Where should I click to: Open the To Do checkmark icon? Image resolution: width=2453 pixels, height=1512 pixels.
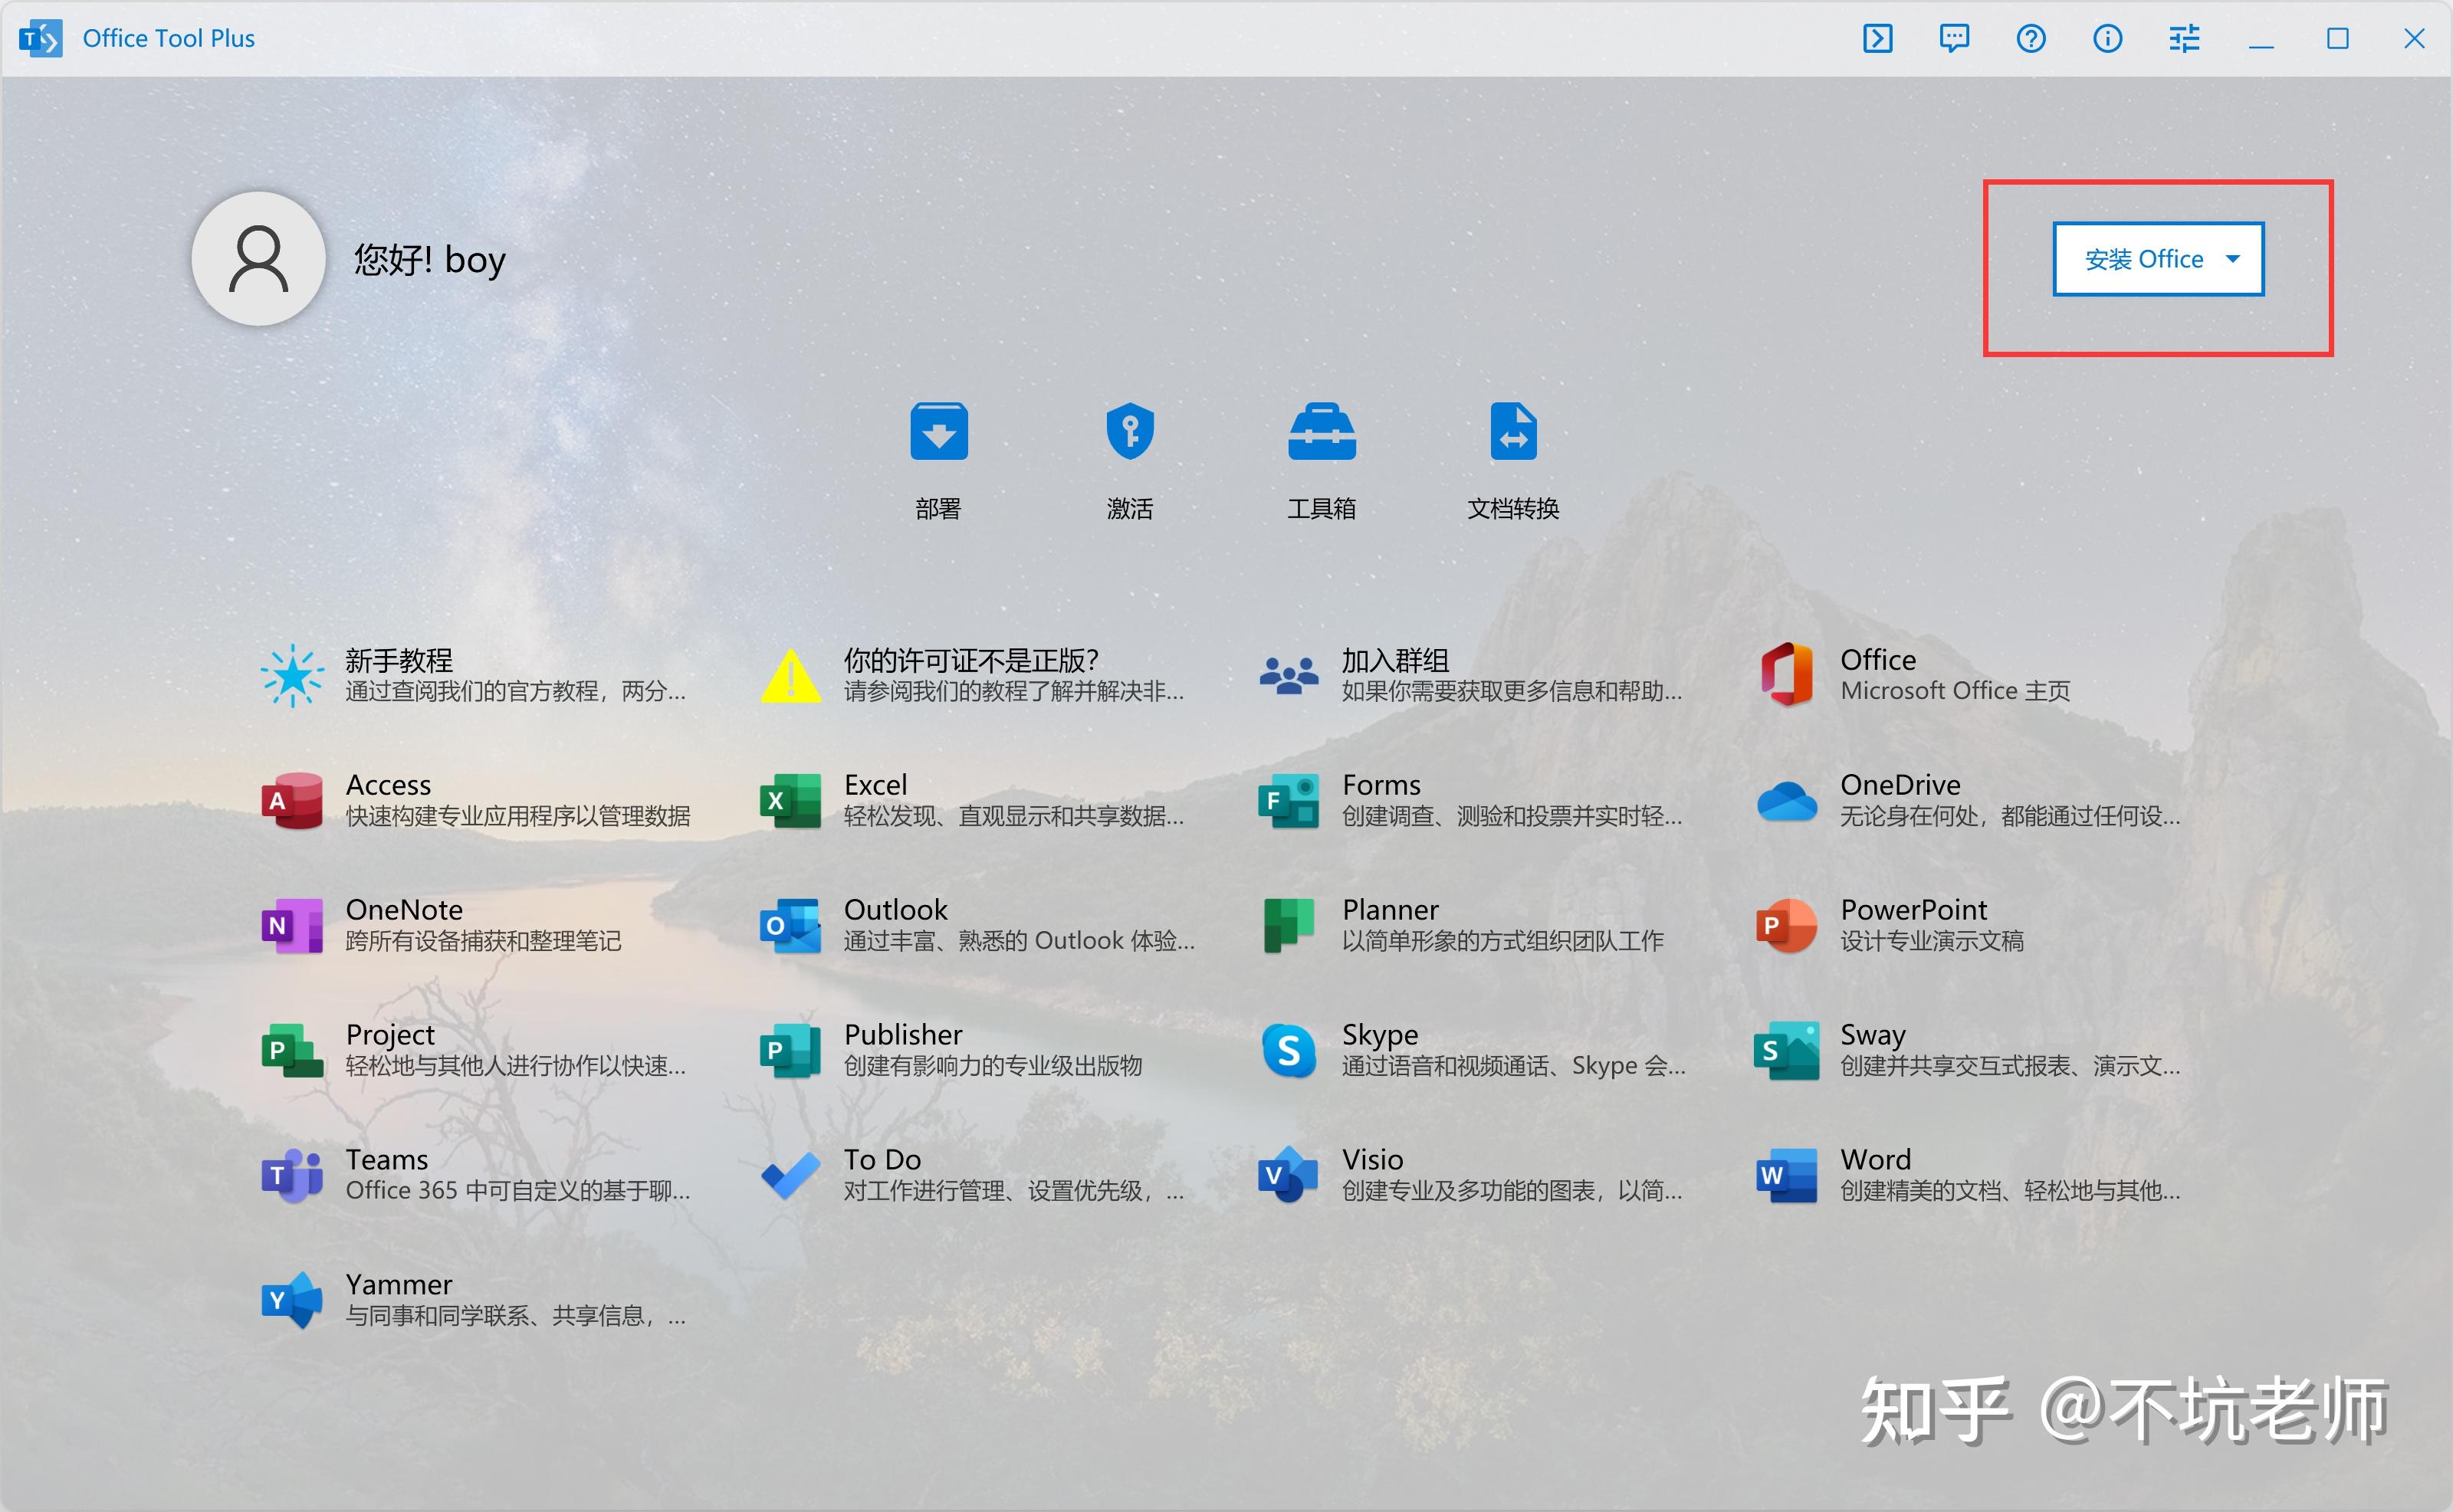(x=791, y=1177)
